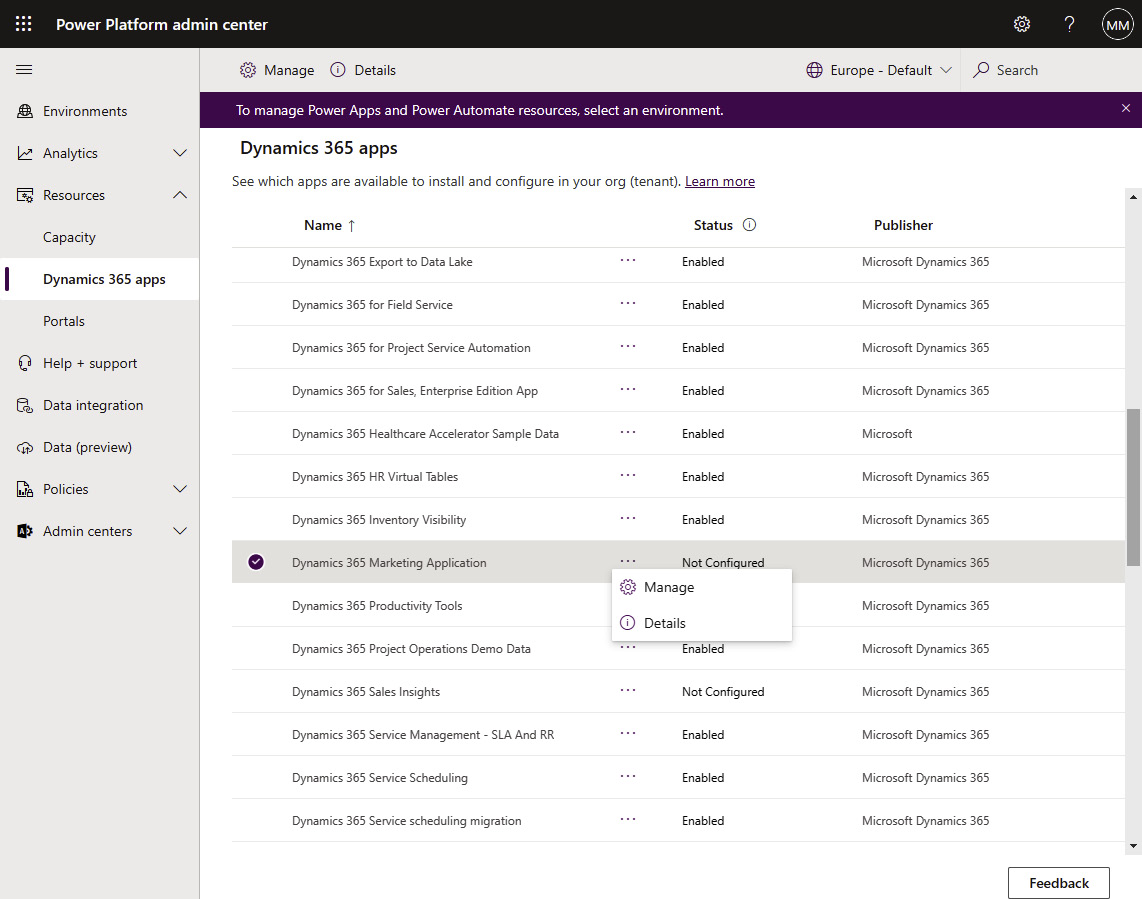Screen dimensions: 1142x899
Task: Open more options for Sales Insights
Action: [x=628, y=690]
